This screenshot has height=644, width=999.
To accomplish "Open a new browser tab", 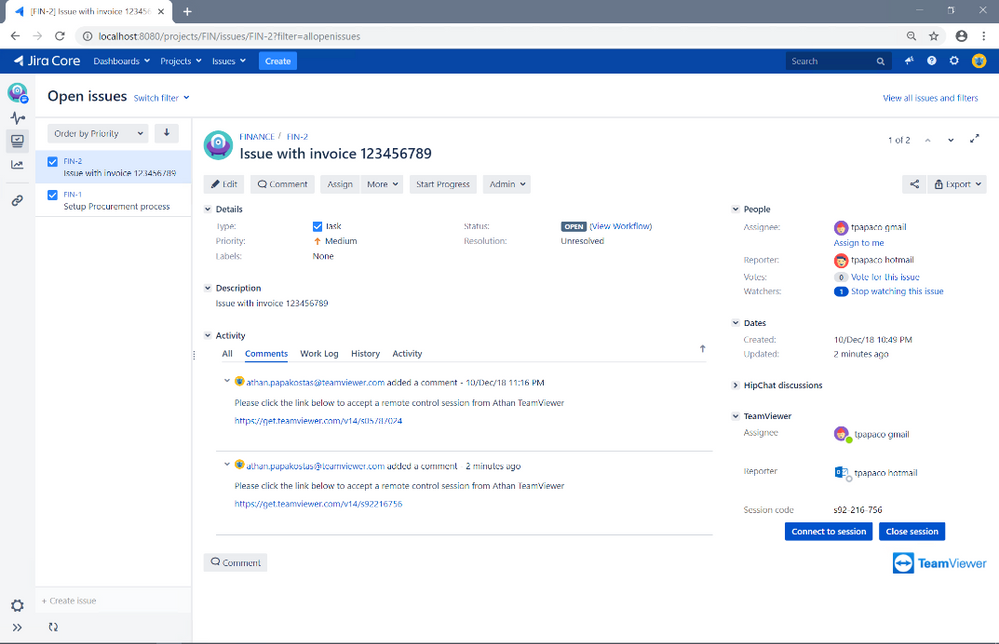I will pos(187,11).
